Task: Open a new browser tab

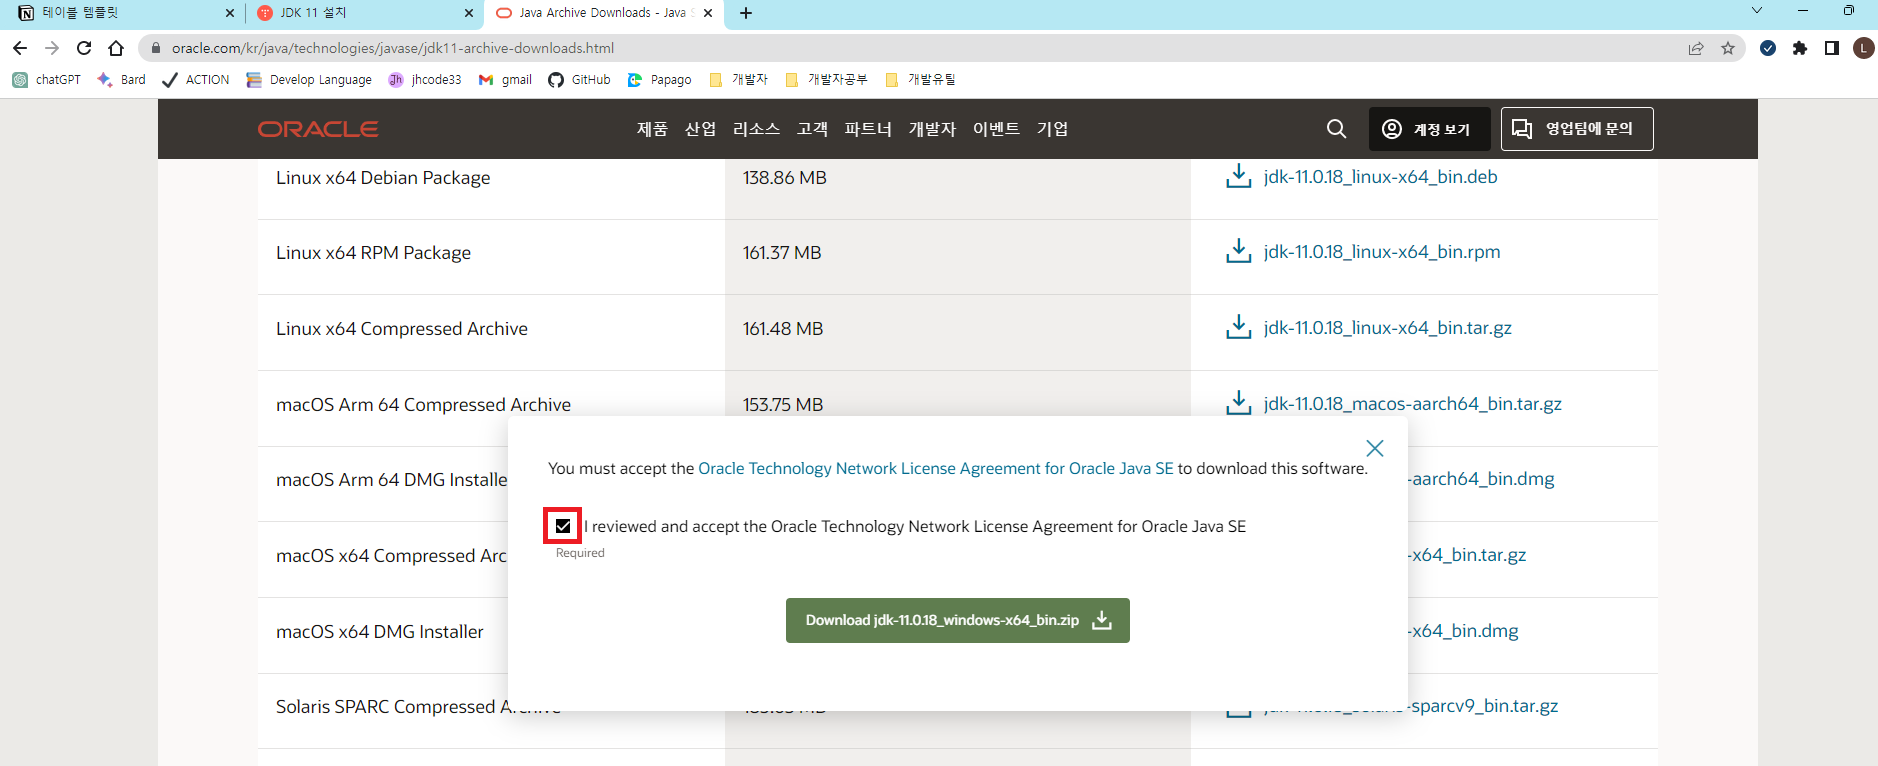Action: [746, 13]
